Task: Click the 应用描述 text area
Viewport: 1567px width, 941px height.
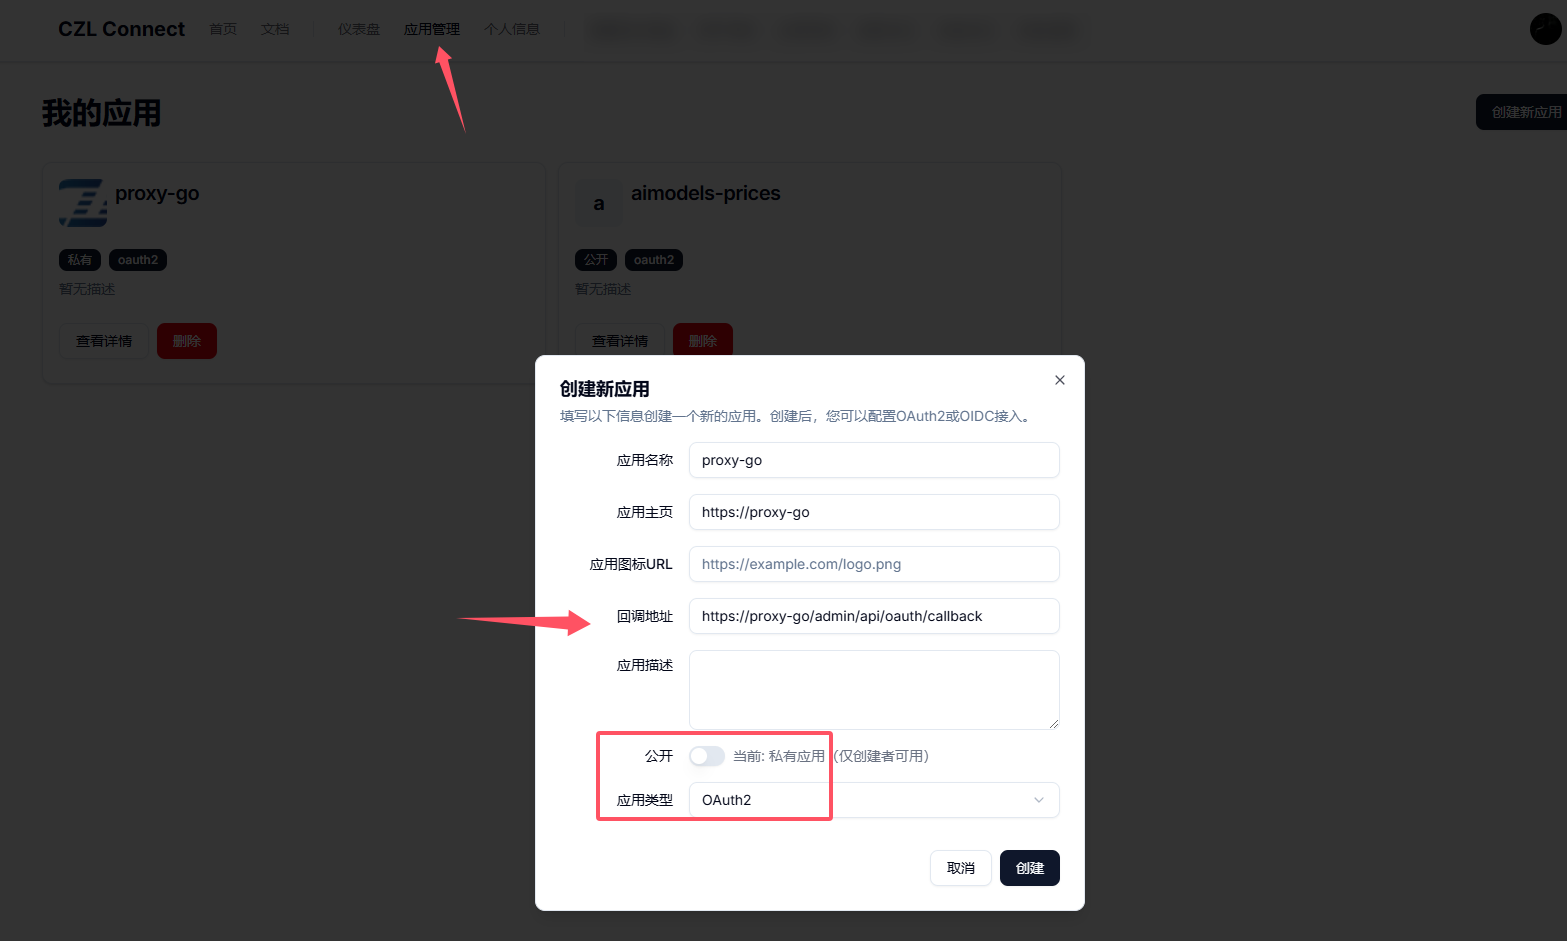Action: (x=874, y=690)
